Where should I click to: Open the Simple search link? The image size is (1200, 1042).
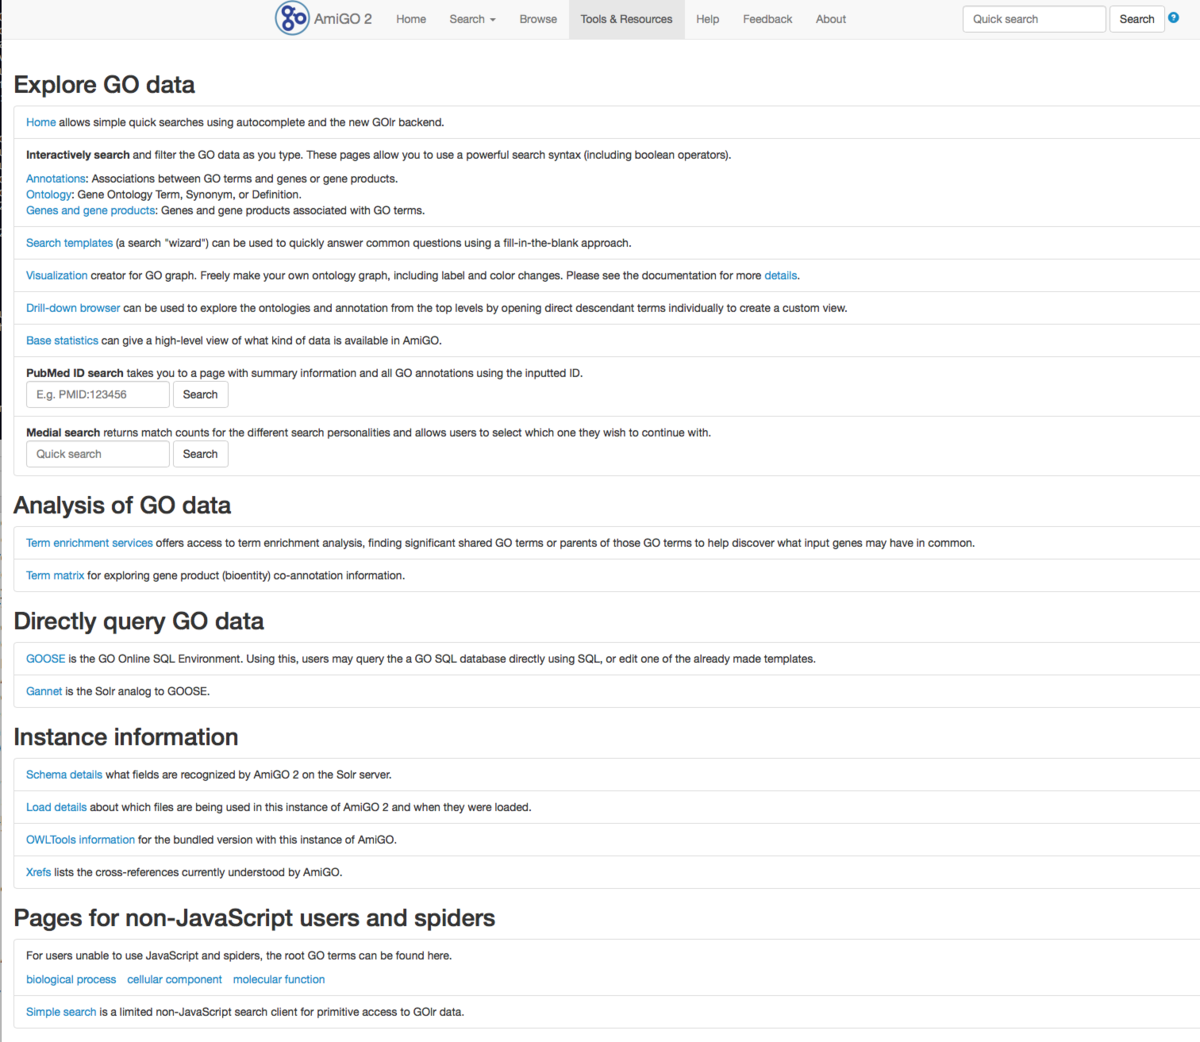61,1012
